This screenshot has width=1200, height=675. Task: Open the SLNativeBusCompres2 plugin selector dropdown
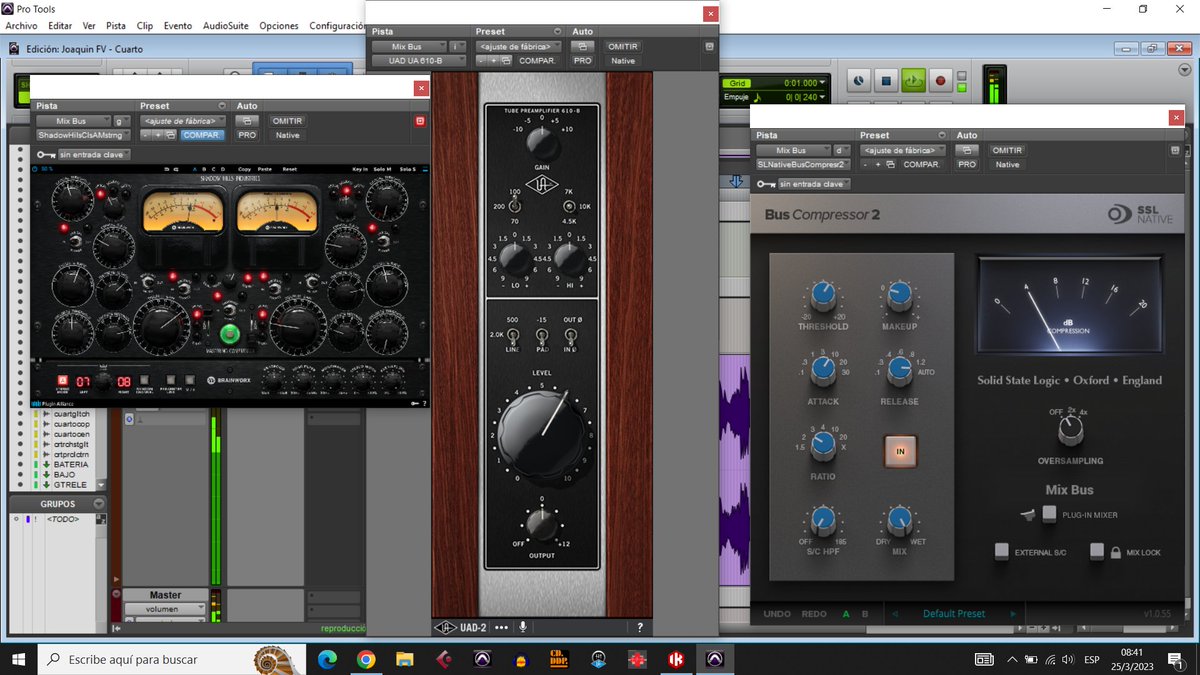[x=803, y=164]
